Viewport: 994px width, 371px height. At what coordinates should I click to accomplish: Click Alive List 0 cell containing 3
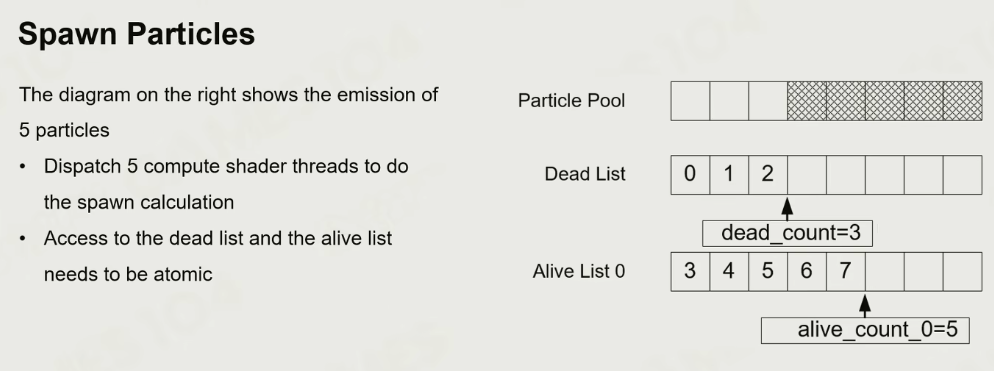[690, 271]
